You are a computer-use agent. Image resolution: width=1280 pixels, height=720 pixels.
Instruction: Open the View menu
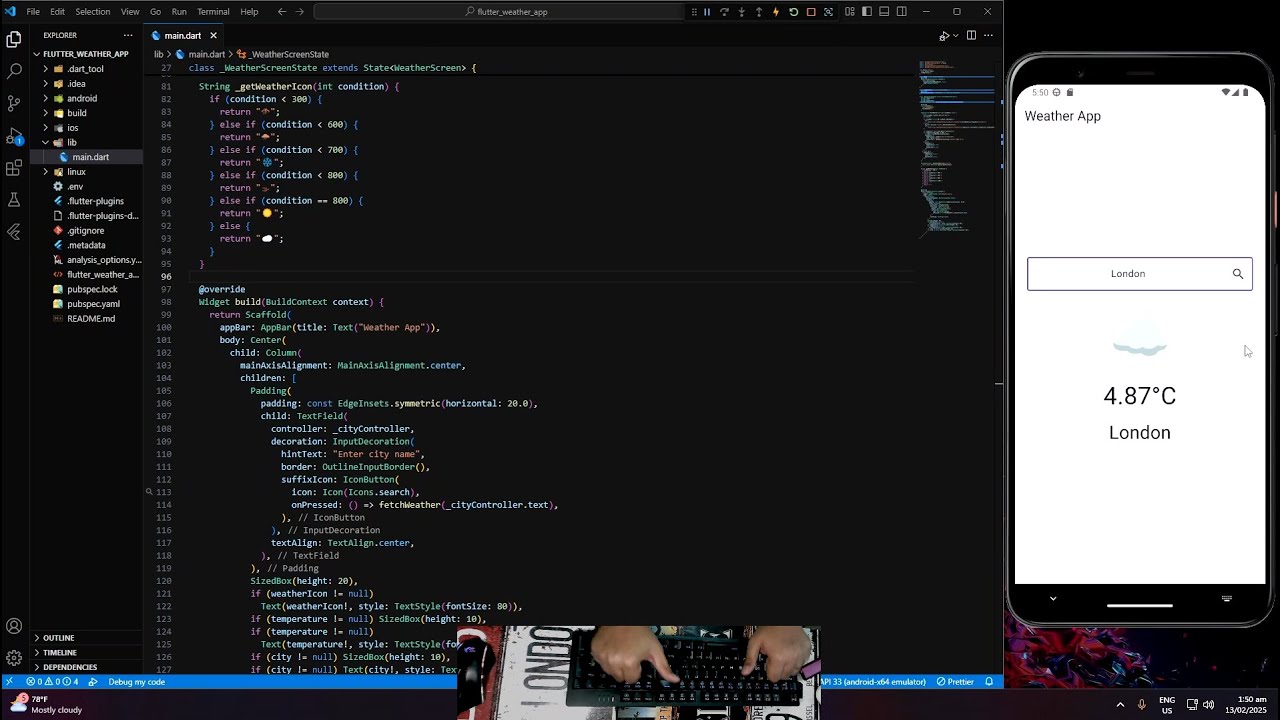[x=130, y=12]
